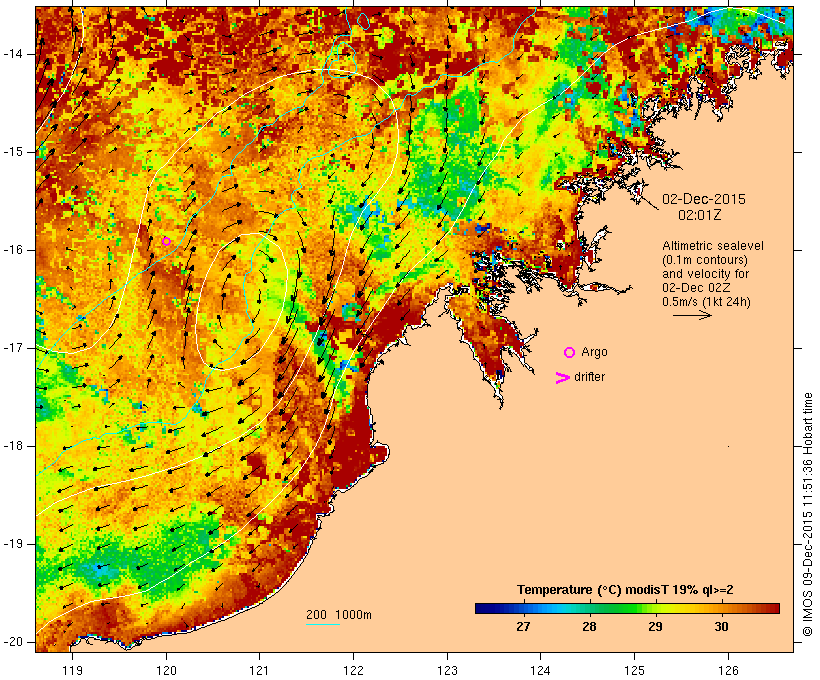
Task: Click the Argo float marker near longitude 120
Action: click(166, 241)
